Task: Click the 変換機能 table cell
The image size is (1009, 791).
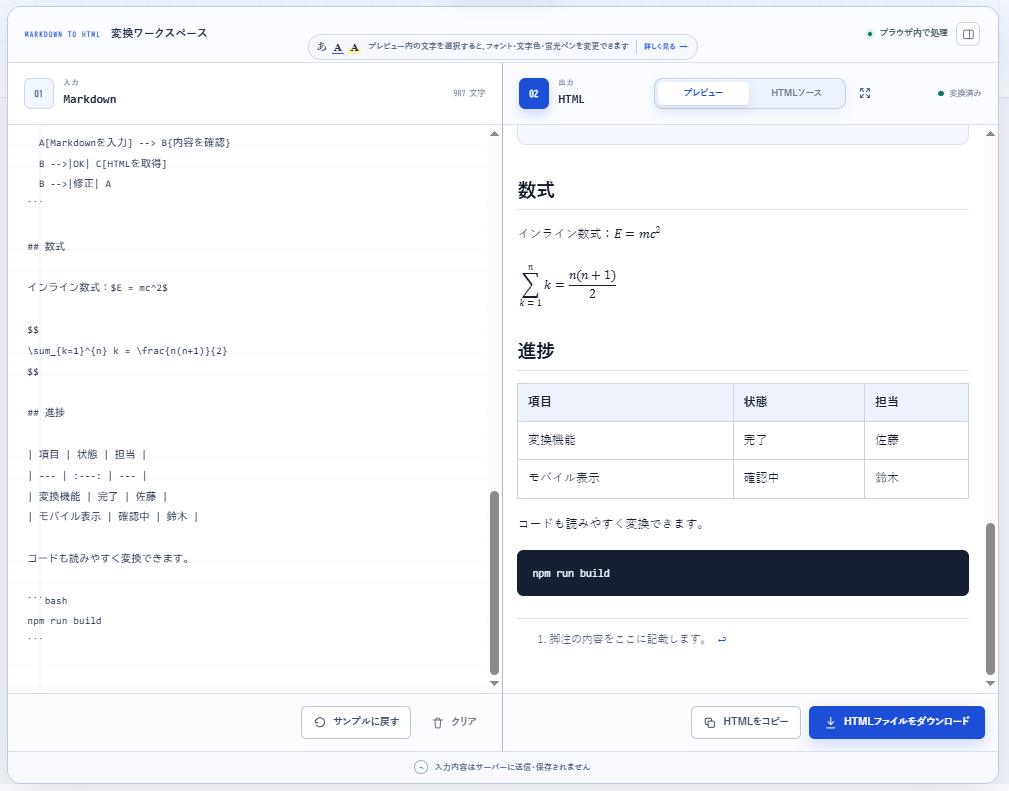Action: click(x=625, y=440)
